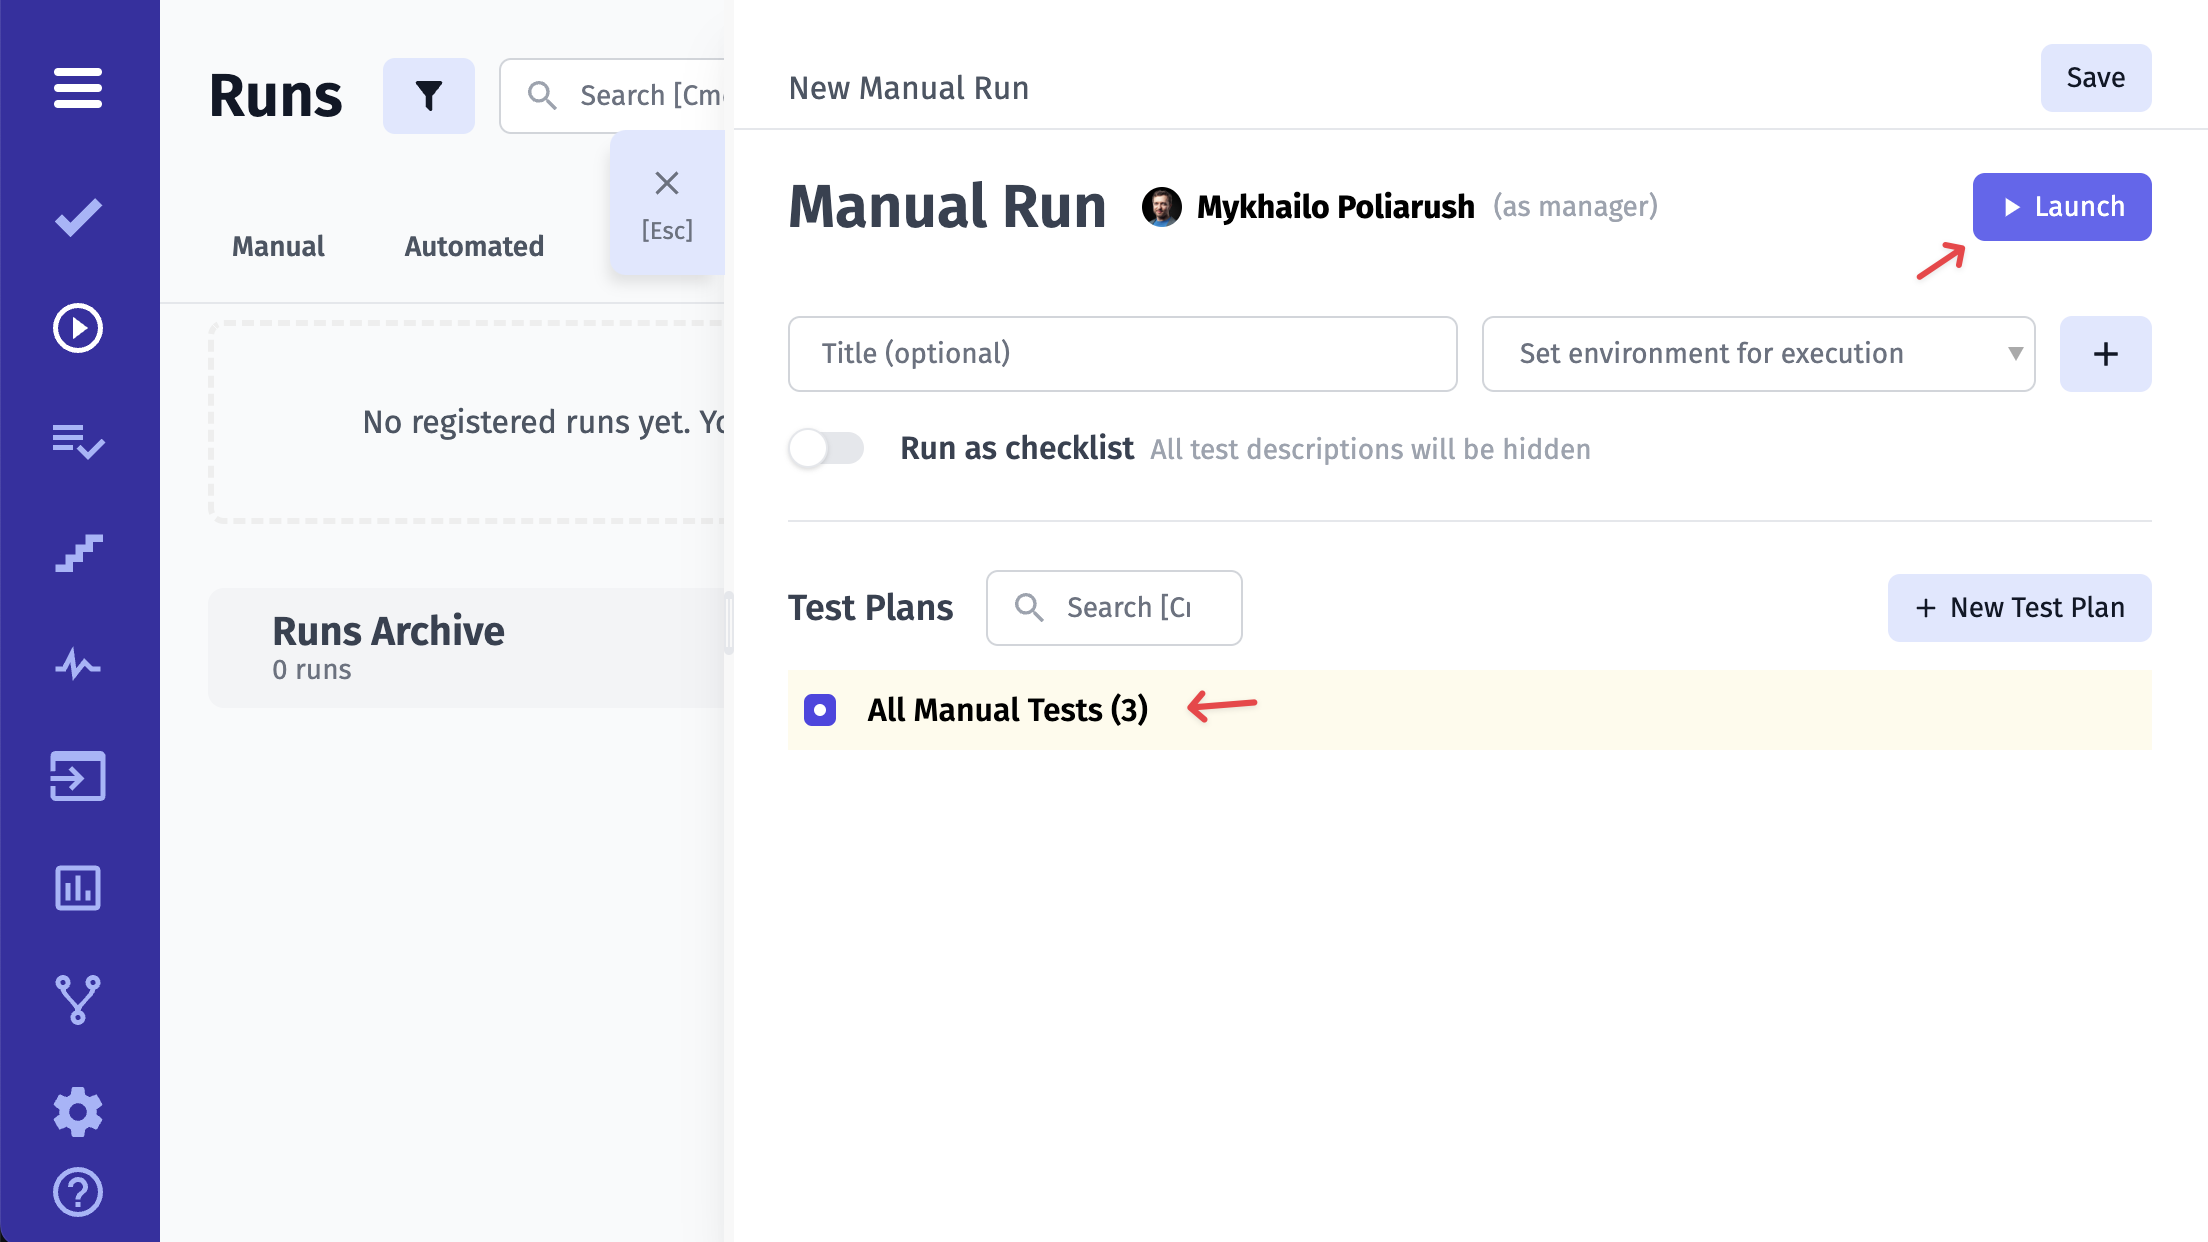The image size is (2208, 1242).
Task: Click the reports/bar chart icon in sidebar
Action: 79,887
